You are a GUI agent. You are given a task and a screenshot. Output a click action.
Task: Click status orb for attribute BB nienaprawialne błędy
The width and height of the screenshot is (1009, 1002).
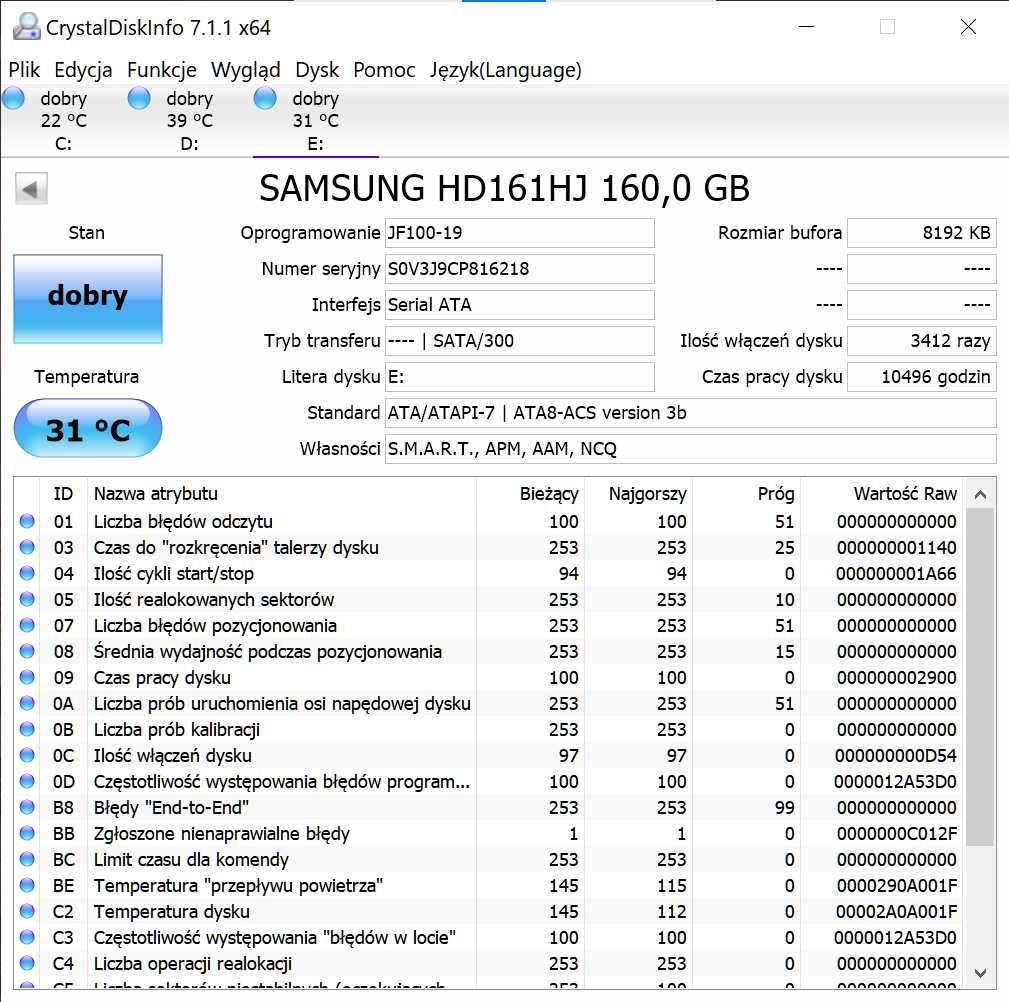pyautogui.click(x=27, y=833)
